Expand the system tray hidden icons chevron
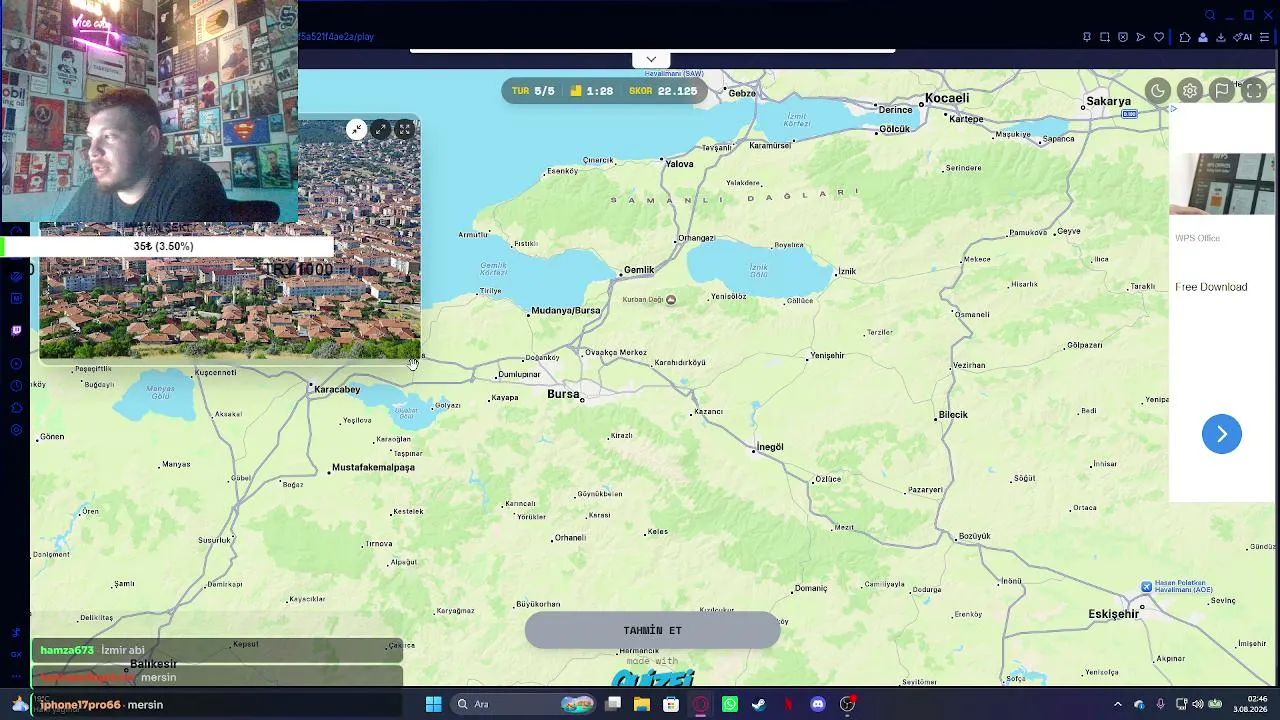1280x720 pixels. [x=1118, y=704]
